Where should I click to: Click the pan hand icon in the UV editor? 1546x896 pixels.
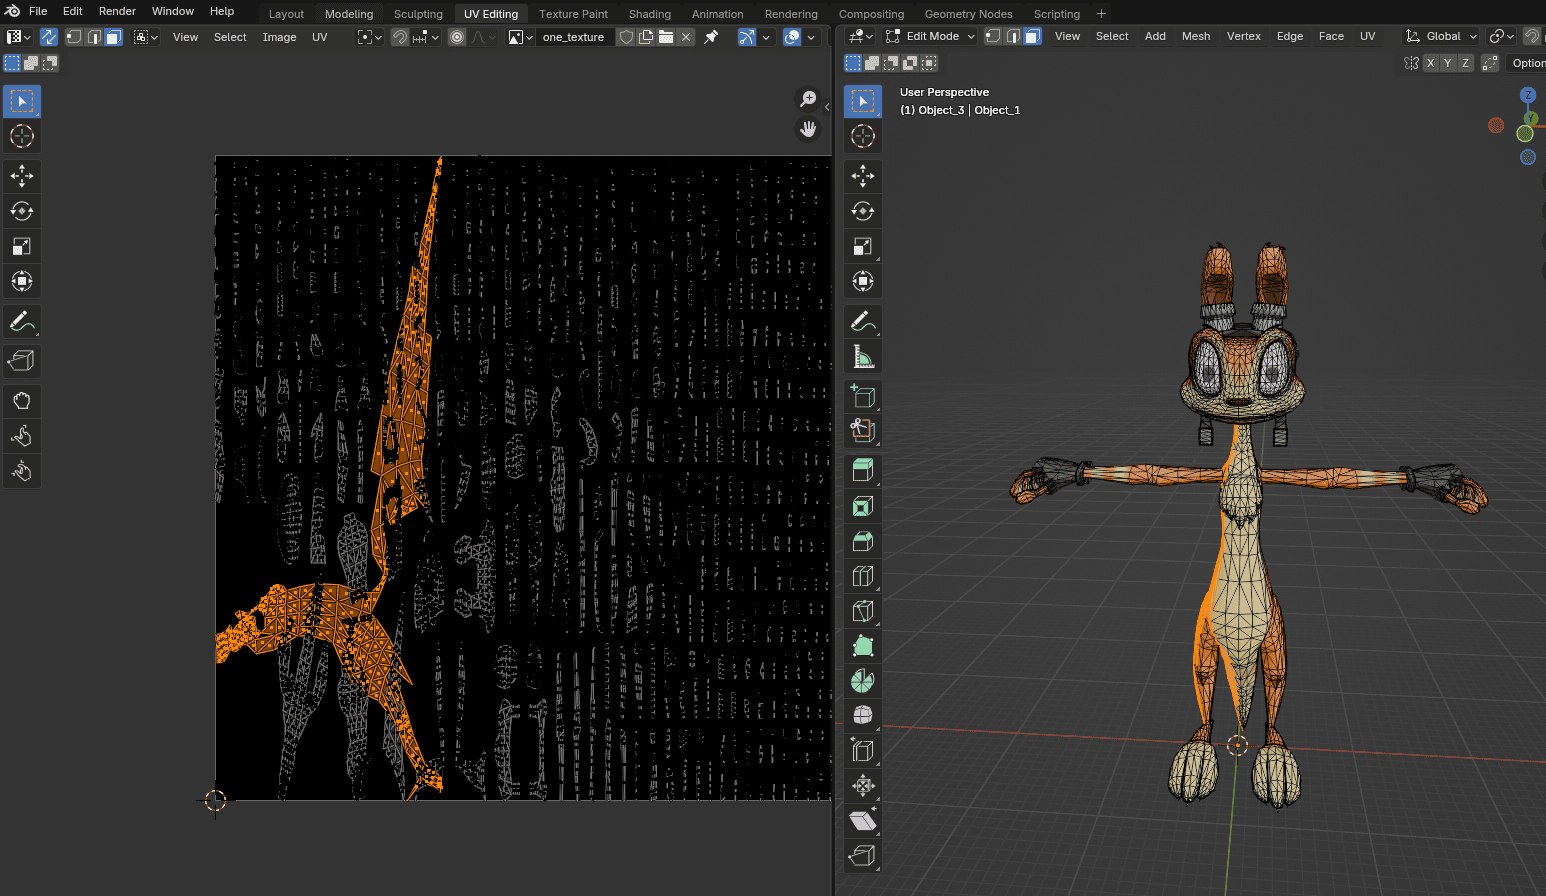coord(808,129)
